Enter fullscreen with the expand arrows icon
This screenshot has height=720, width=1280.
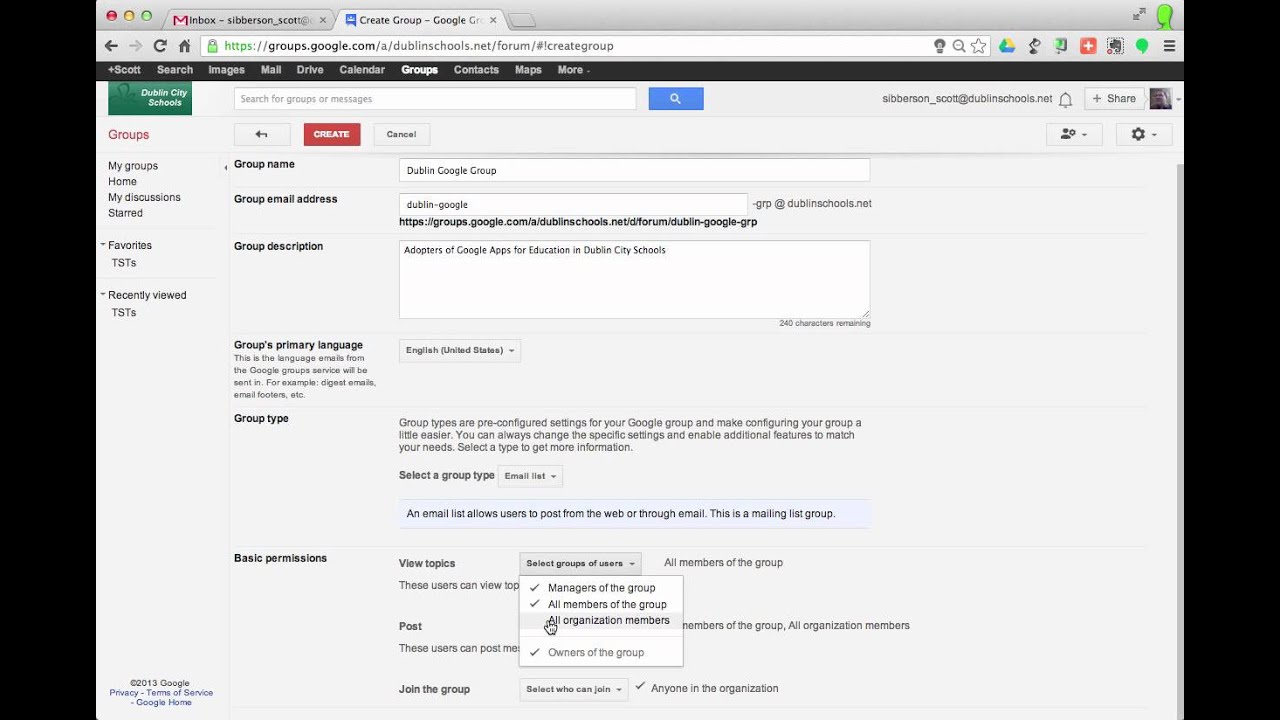point(1139,15)
